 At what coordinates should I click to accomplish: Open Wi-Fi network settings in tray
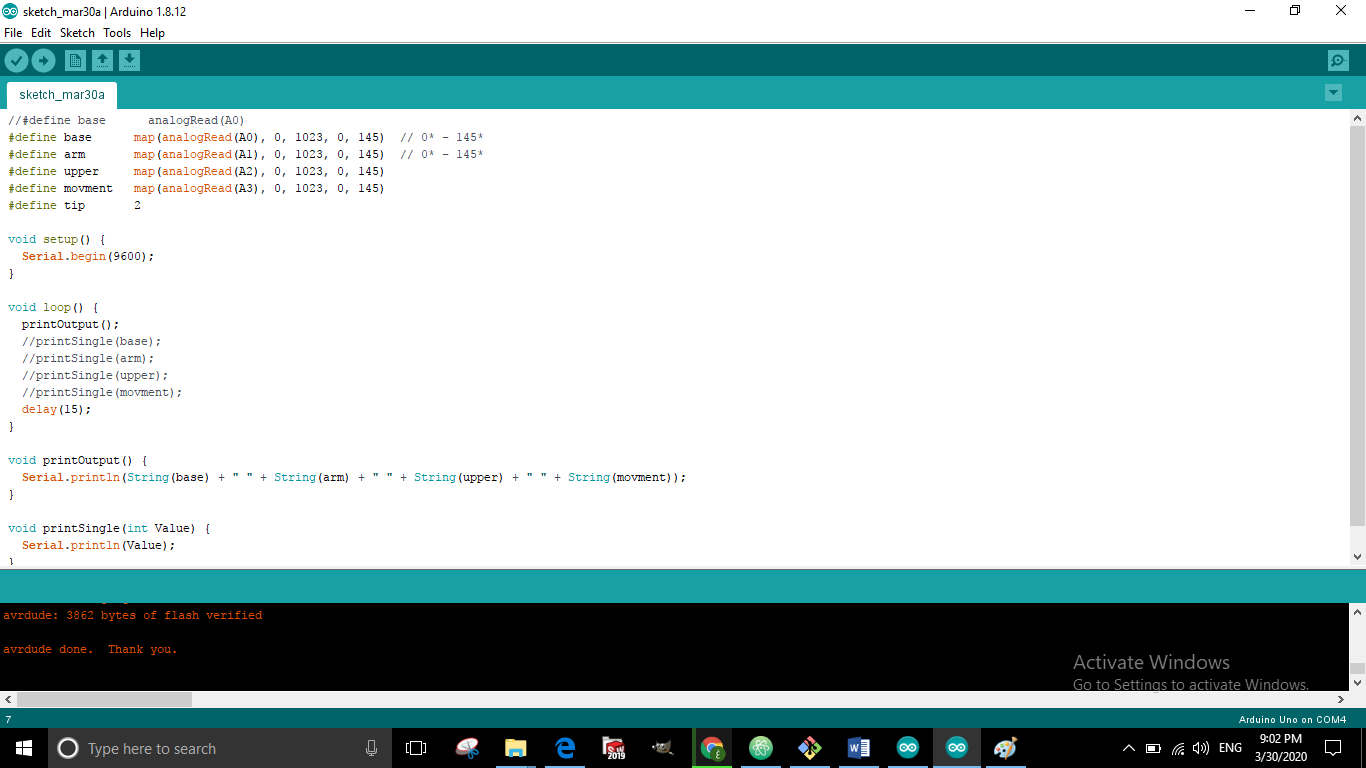point(1178,748)
